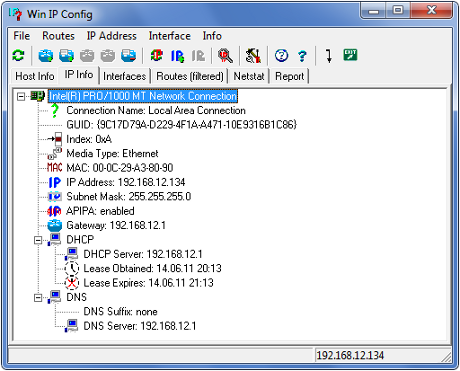The width and height of the screenshot is (460, 371).
Task: Close the Win IP Config window
Action: [x=432, y=10]
